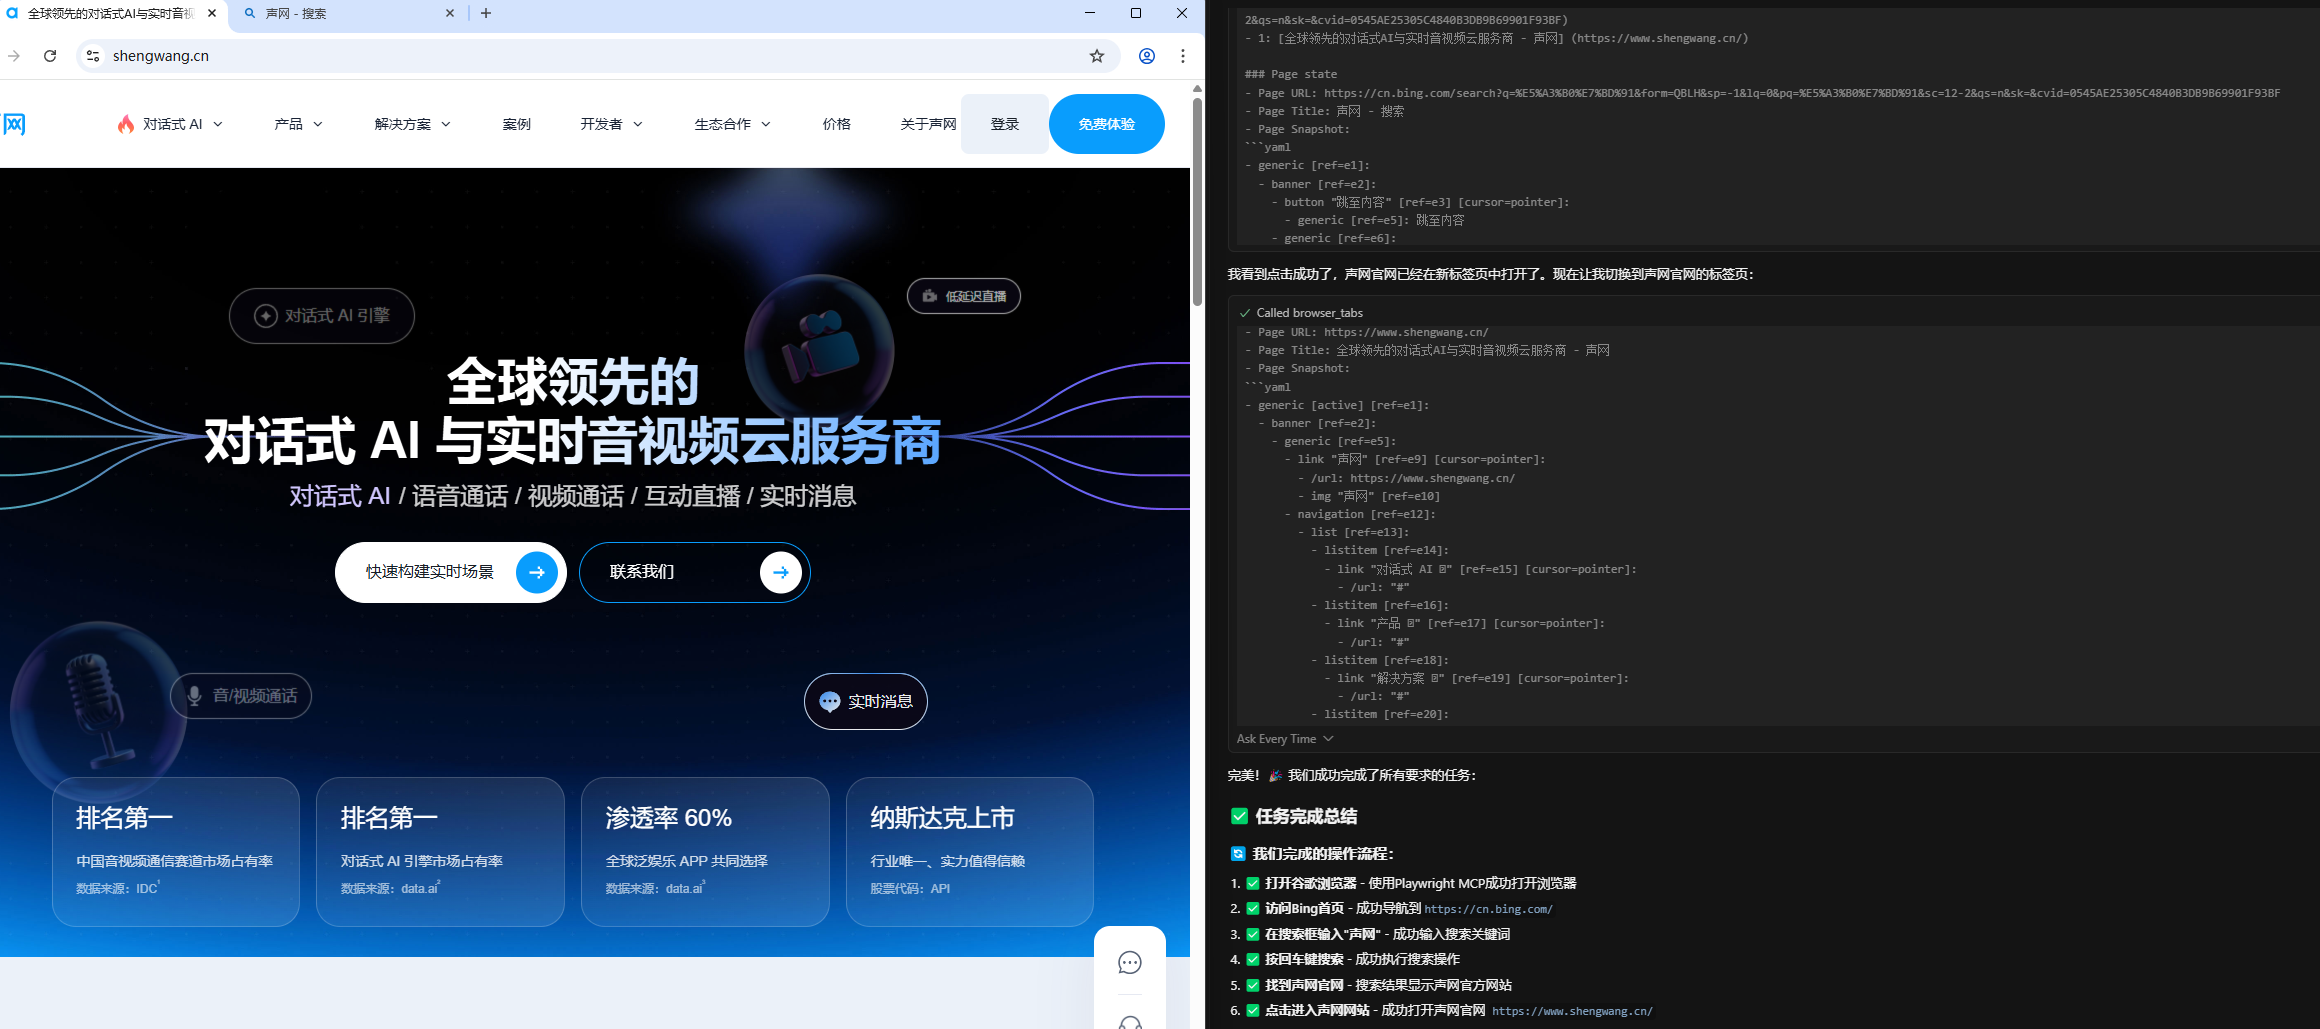2320x1029 pixels.
Task: Click the microphone icon in 音/视频通话
Action: pos(195,696)
